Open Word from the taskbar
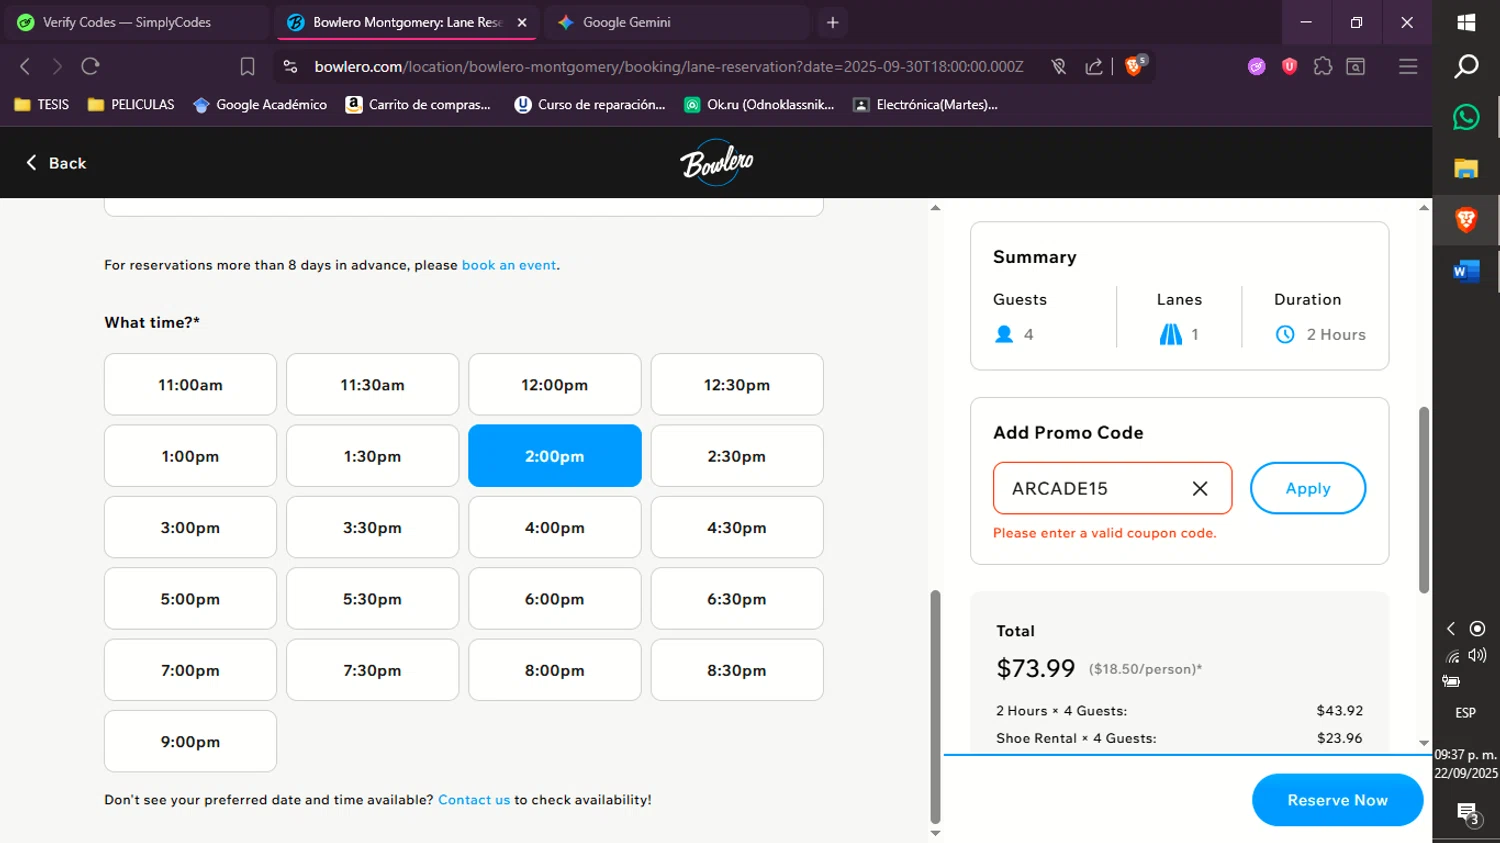This screenshot has width=1500, height=843. (1466, 270)
